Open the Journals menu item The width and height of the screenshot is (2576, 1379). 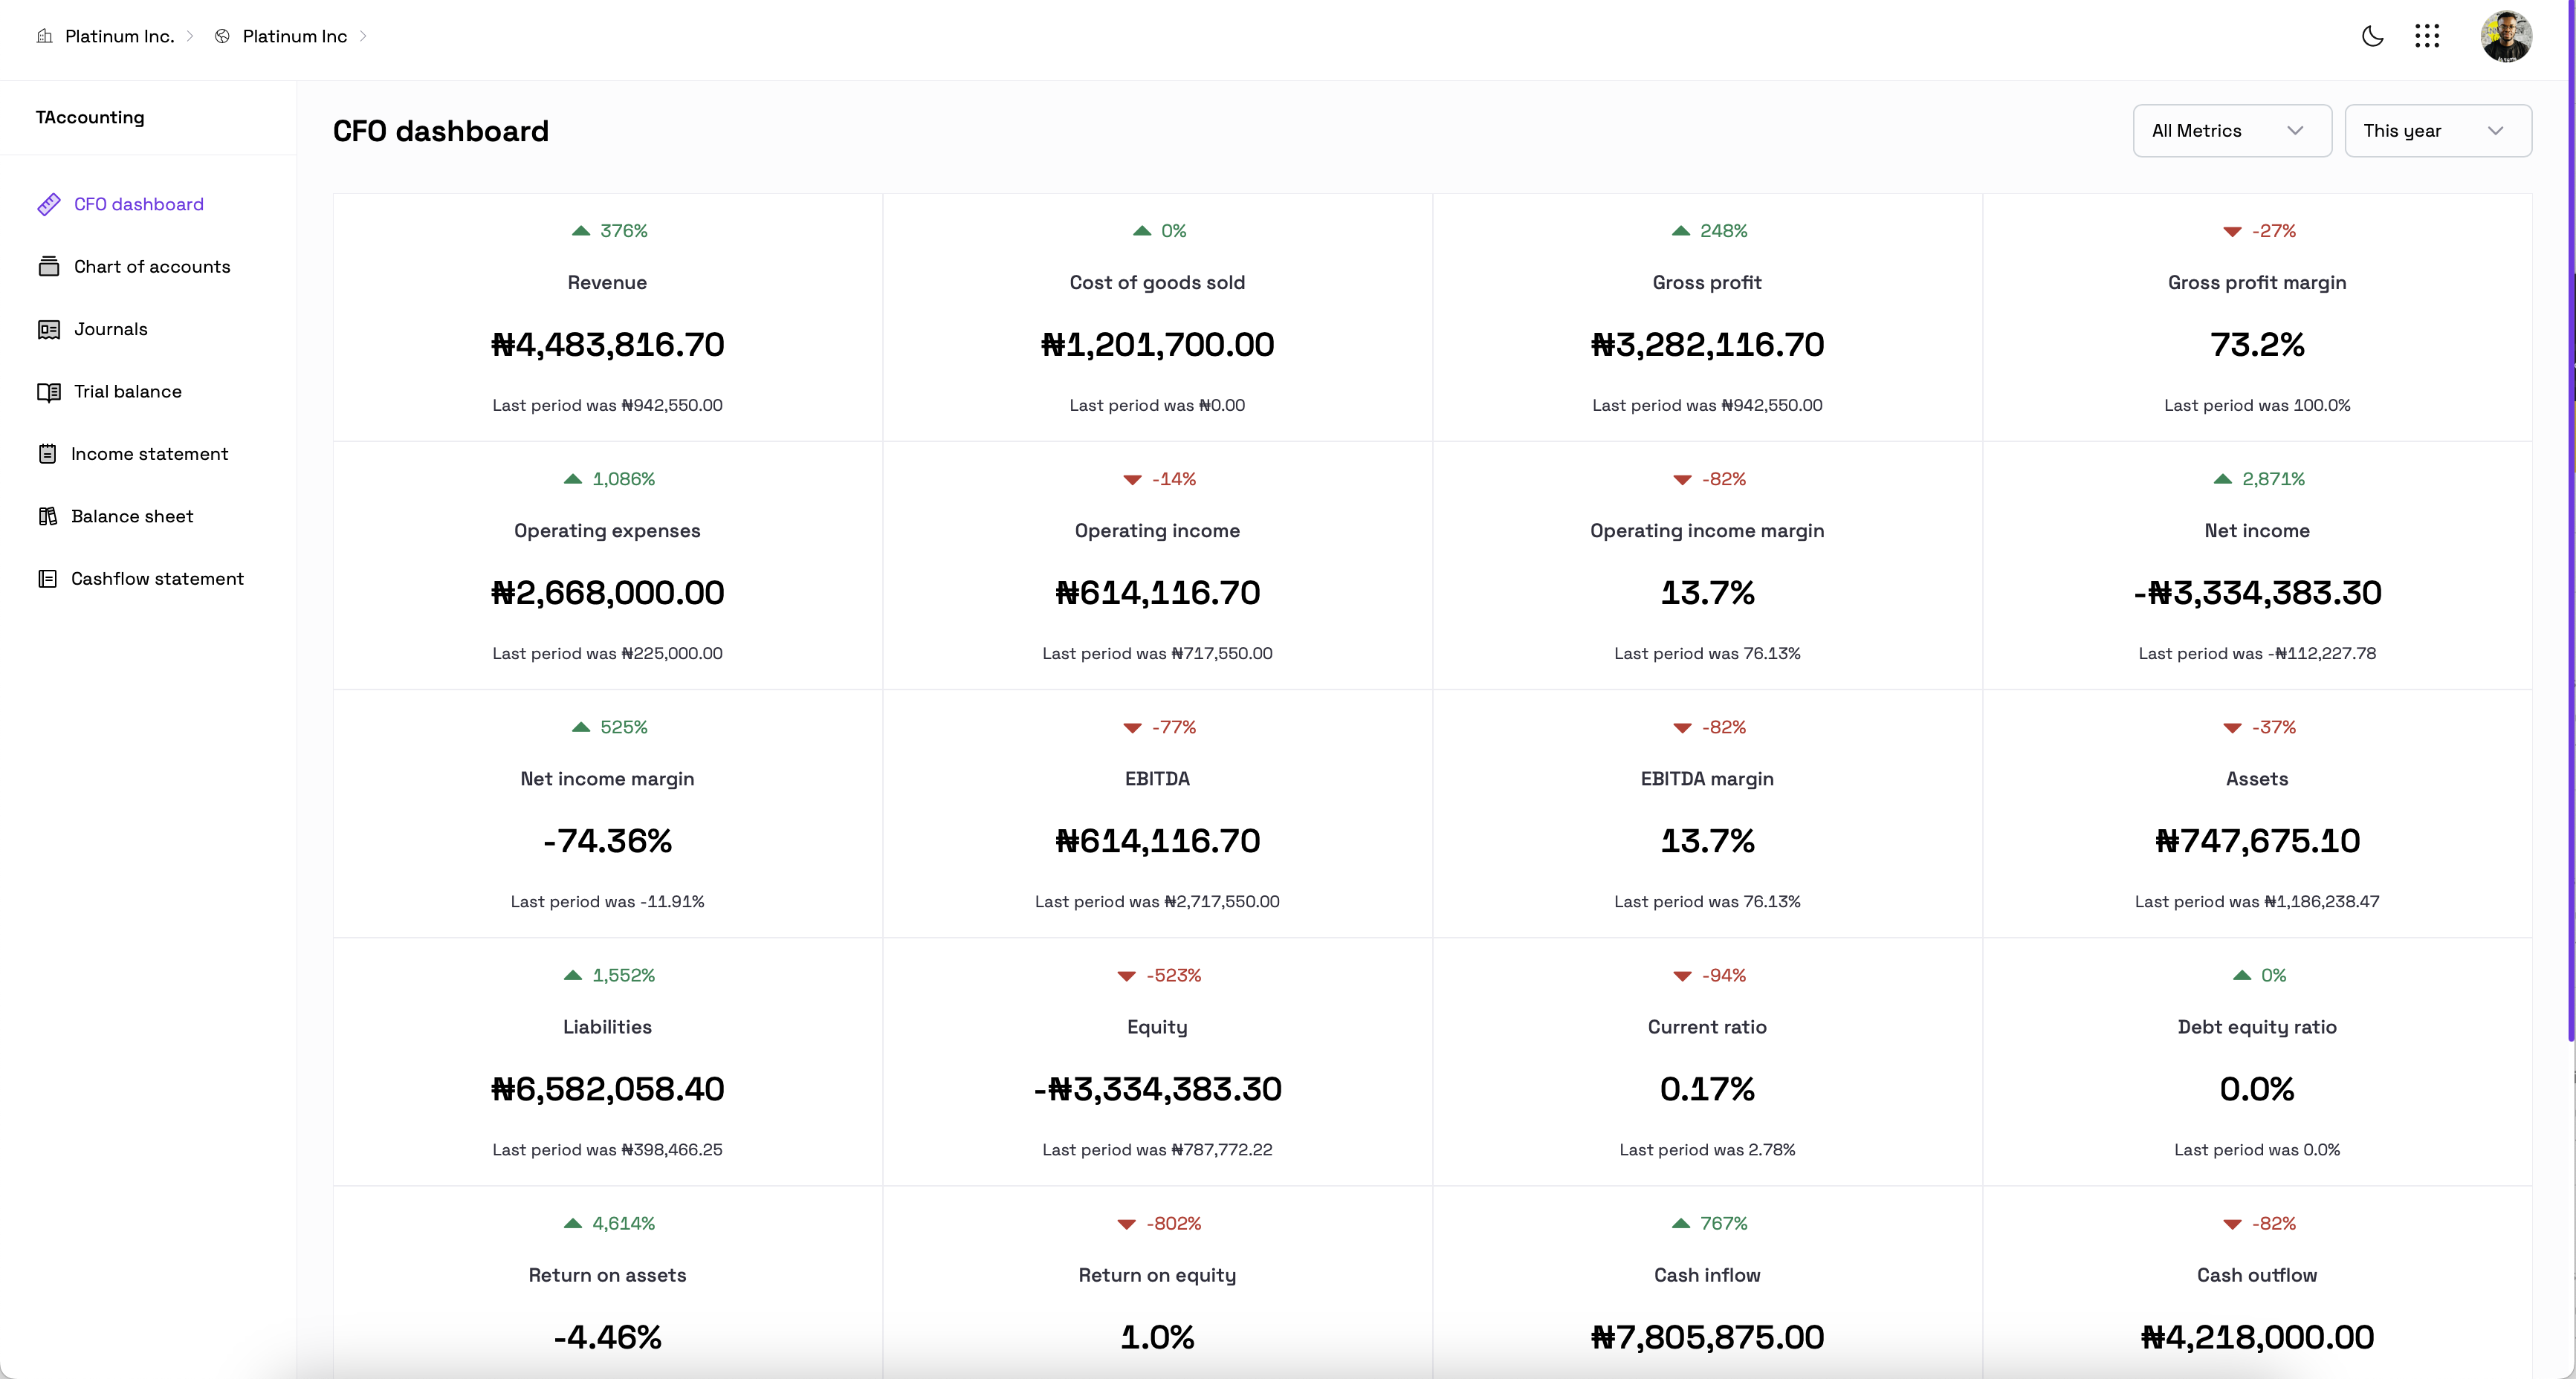click(x=110, y=329)
